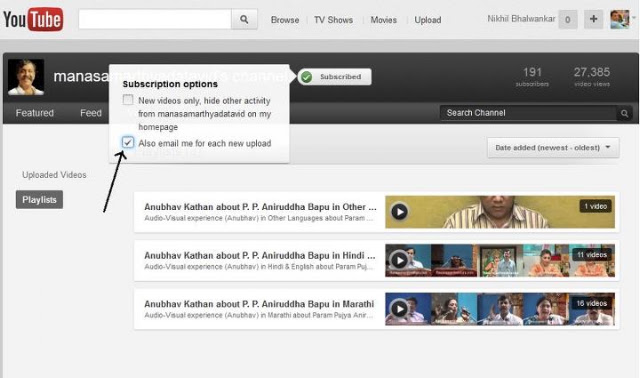Play the Marathi playlist
The image size is (640, 378).
tap(399, 309)
